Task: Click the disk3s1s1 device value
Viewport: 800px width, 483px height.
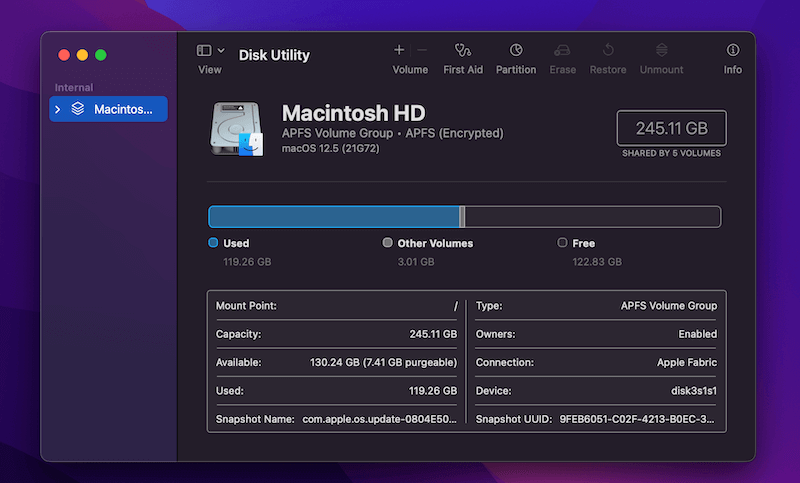Action: tap(690, 391)
